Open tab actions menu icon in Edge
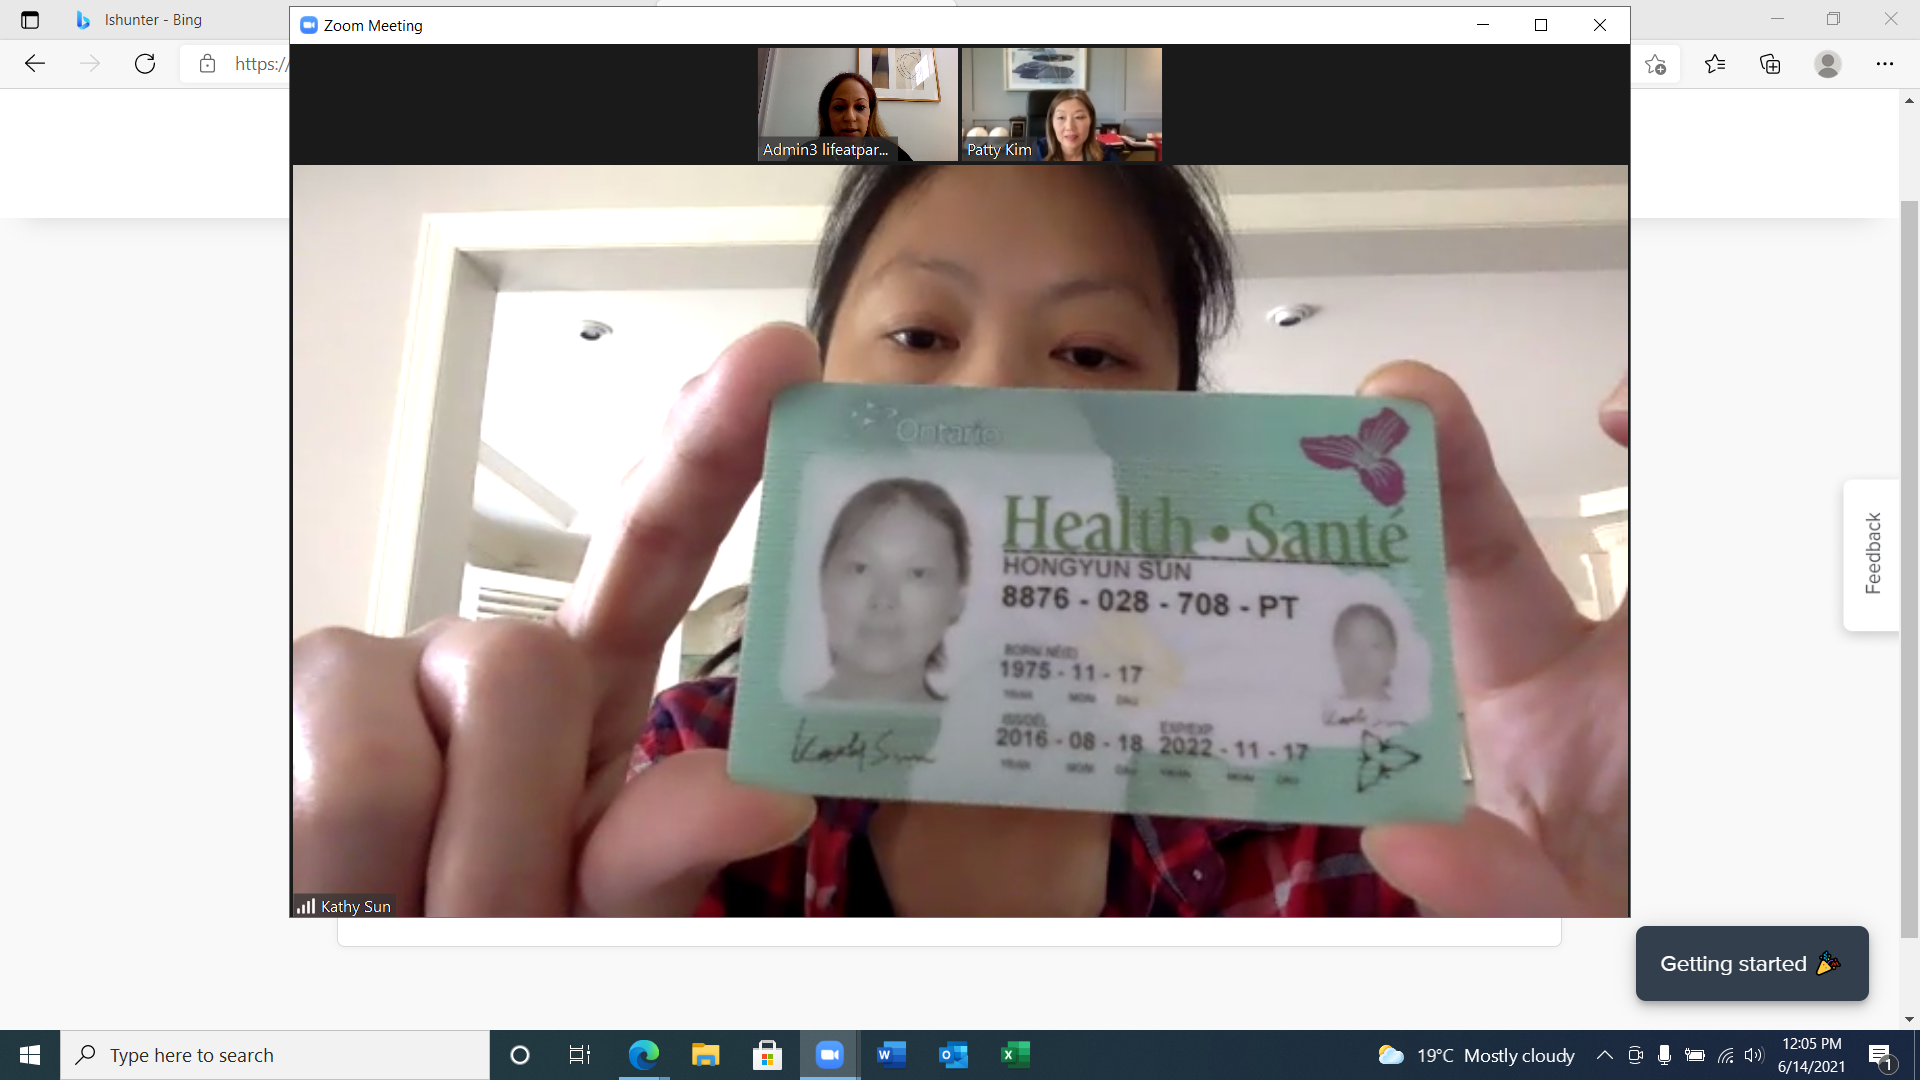Screen dimensions: 1920x1080 tap(30, 20)
